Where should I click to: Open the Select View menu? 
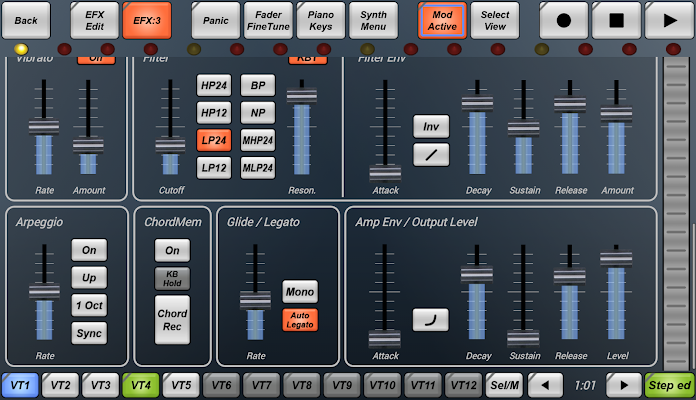[495, 20]
